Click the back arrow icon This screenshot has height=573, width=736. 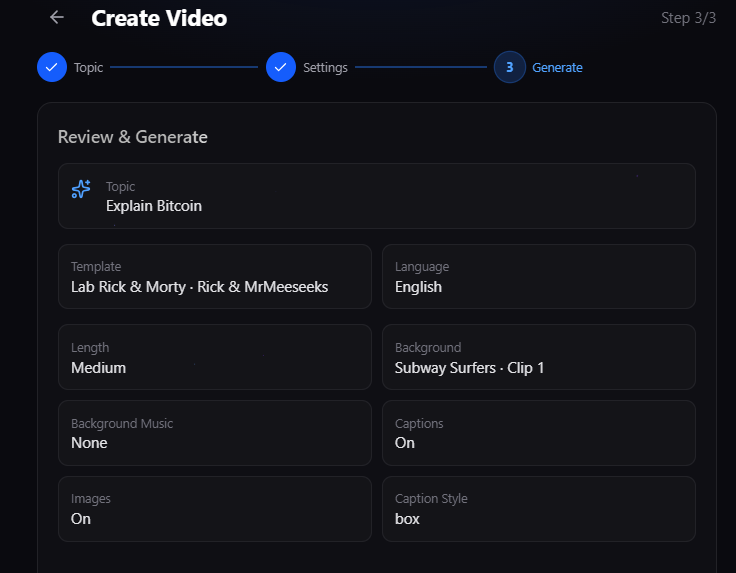click(57, 17)
